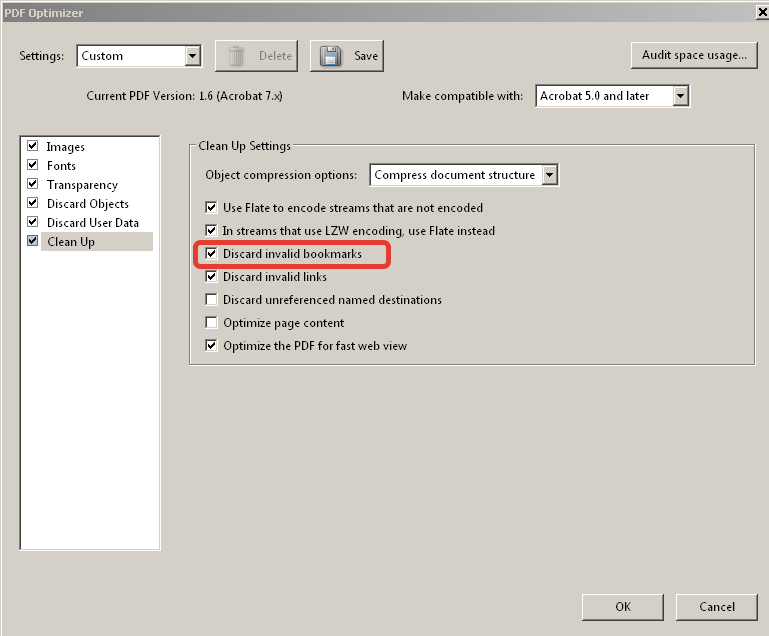This screenshot has width=769, height=636.
Task: Click the Clean Up Settings group title
Action: click(244, 146)
